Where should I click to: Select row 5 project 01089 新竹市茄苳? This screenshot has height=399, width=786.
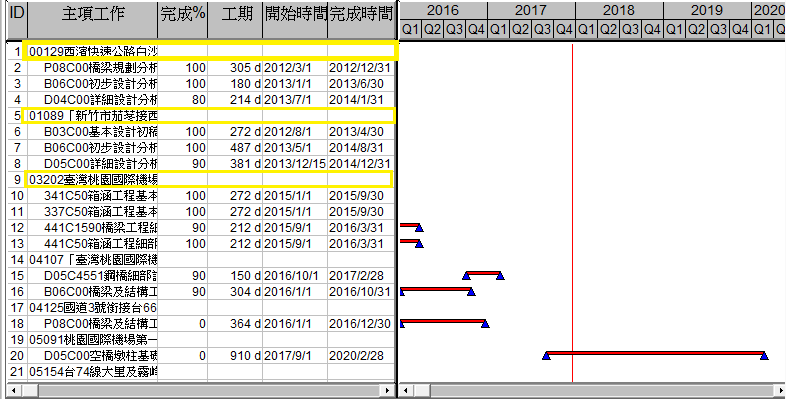point(93,116)
